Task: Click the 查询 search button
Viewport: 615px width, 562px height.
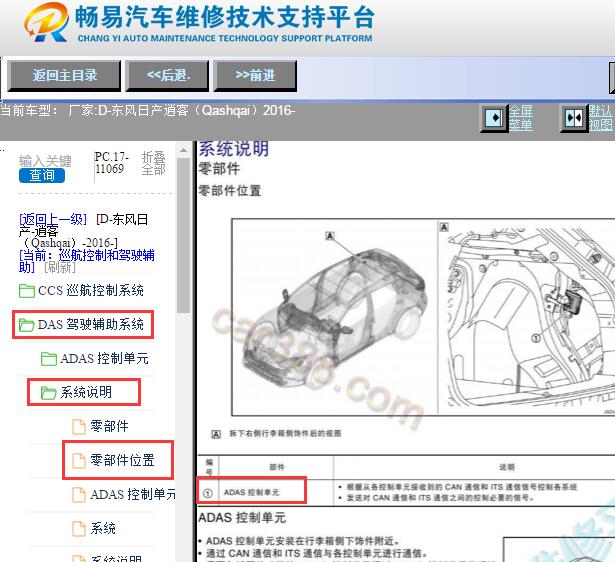Action: coord(42,175)
